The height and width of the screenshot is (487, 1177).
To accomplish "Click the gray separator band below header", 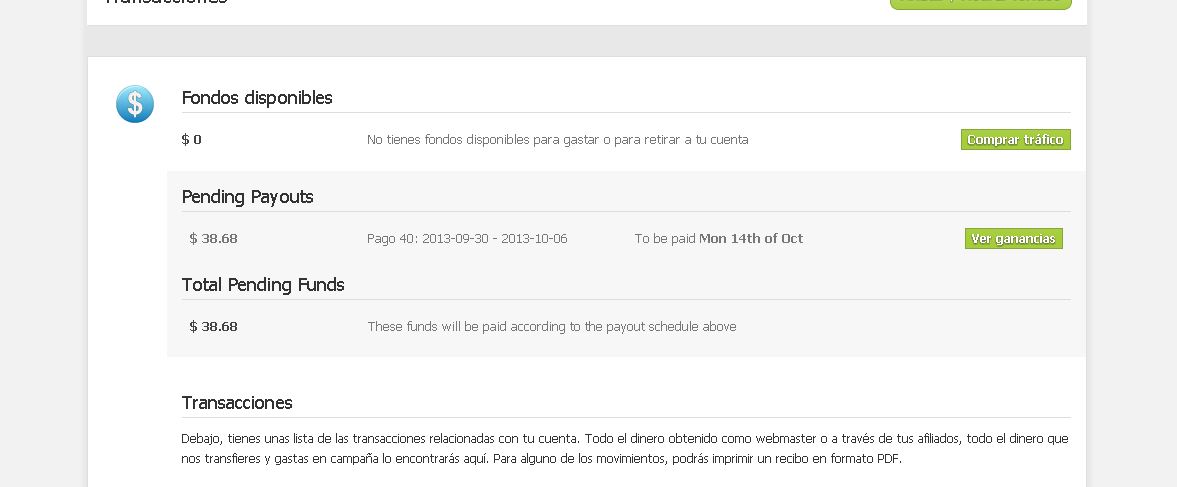I will point(586,41).
